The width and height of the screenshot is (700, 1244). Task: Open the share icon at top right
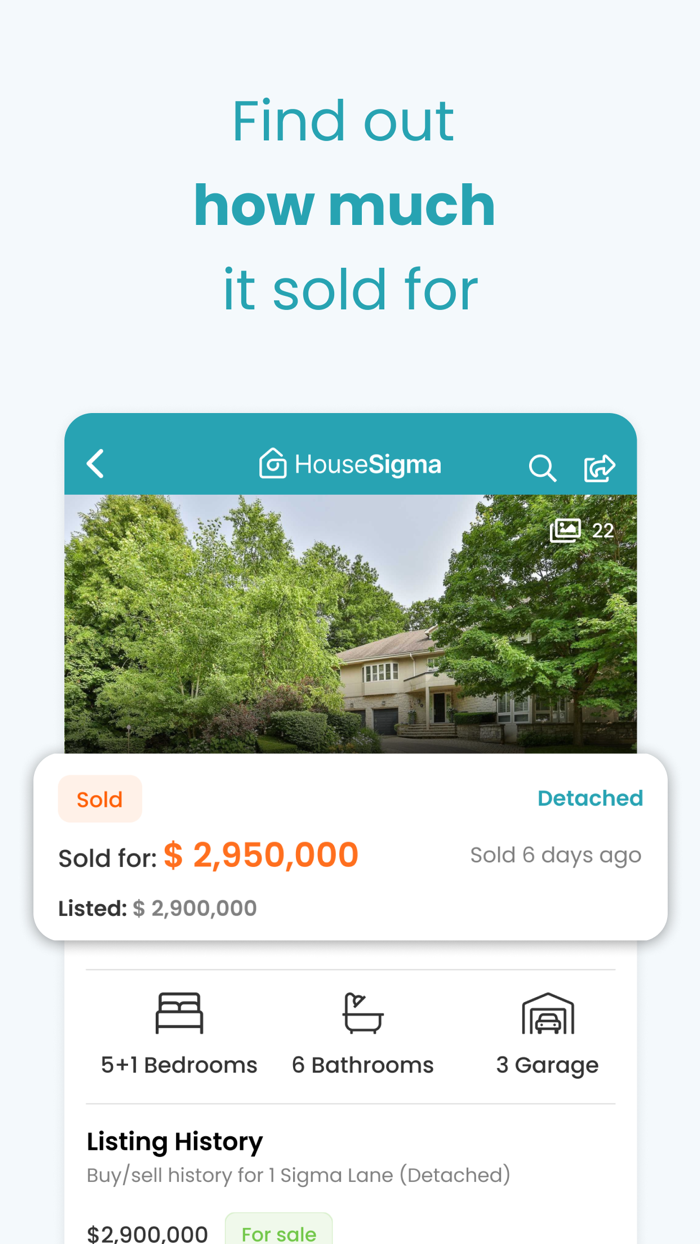pyautogui.click(x=601, y=466)
